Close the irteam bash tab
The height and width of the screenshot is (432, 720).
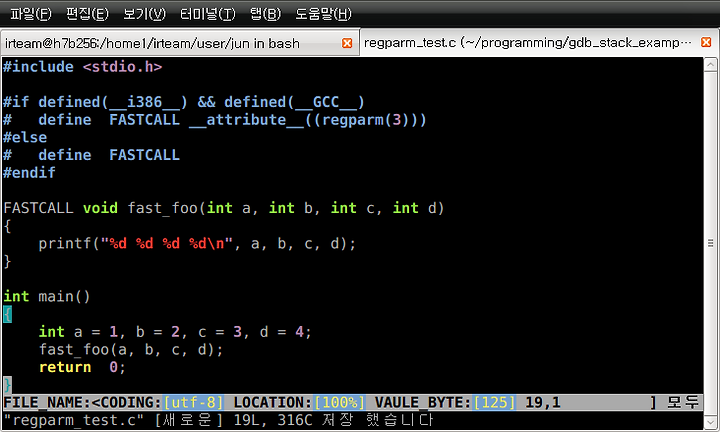pyautogui.click(x=347, y=43)
